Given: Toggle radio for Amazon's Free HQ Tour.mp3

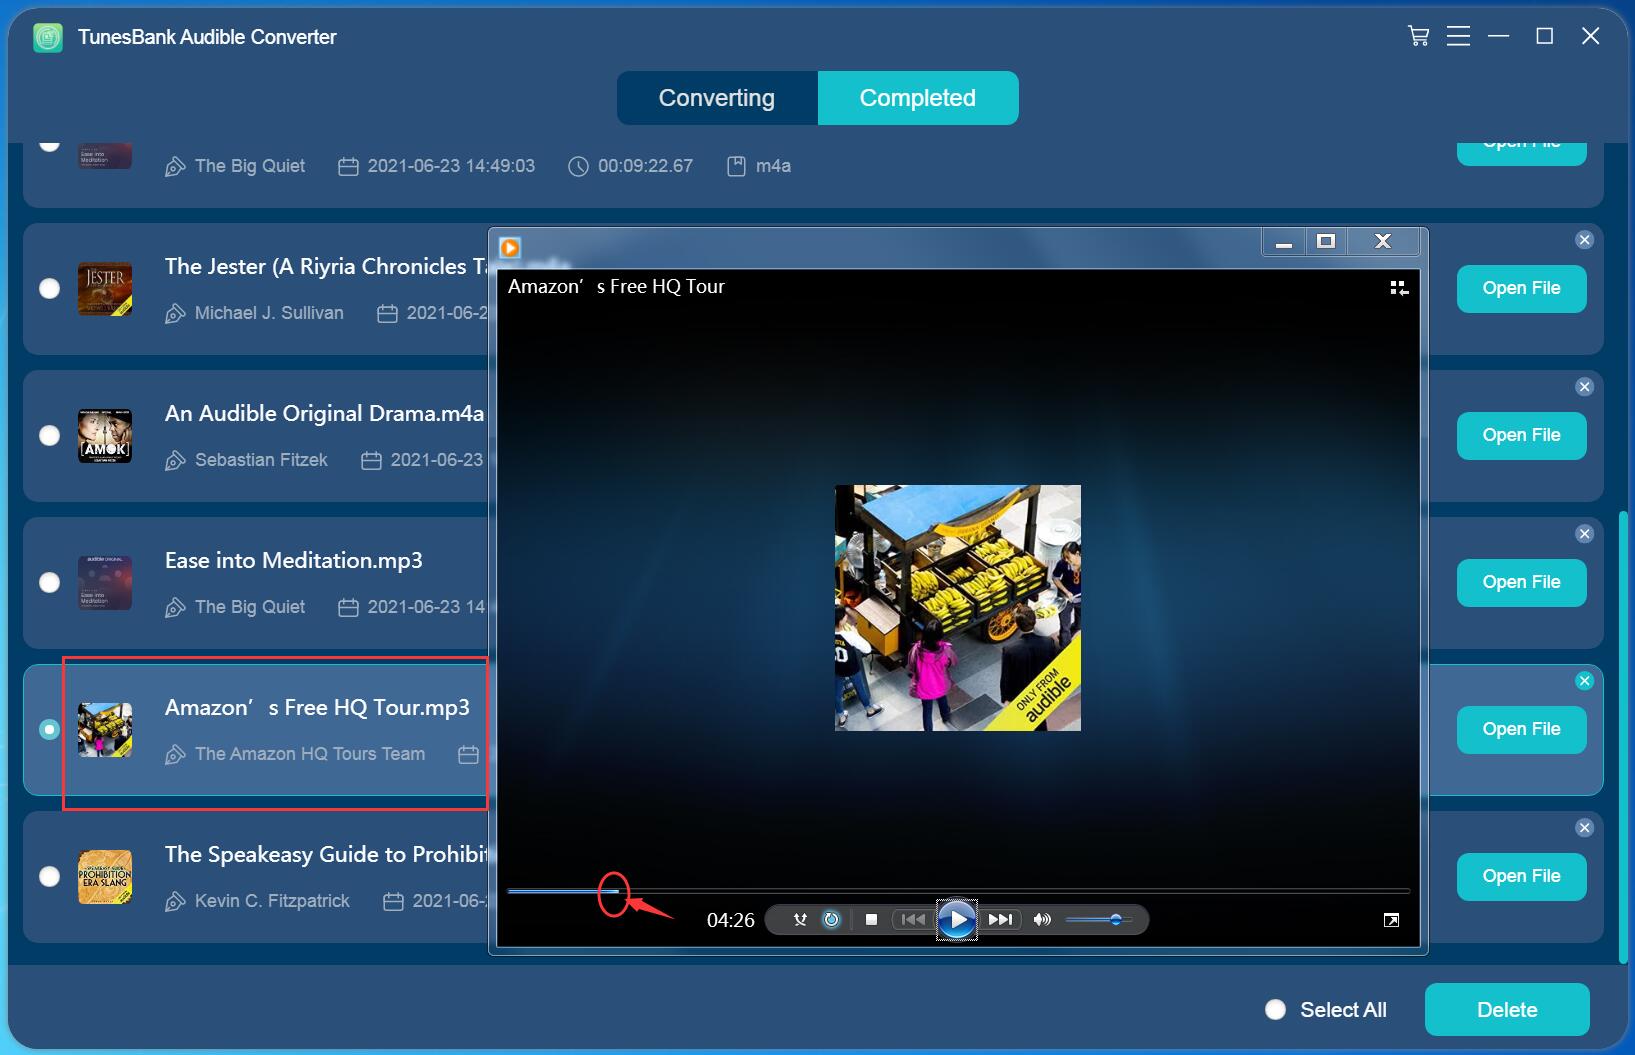Looking at the screenshot, I should 49,730.
